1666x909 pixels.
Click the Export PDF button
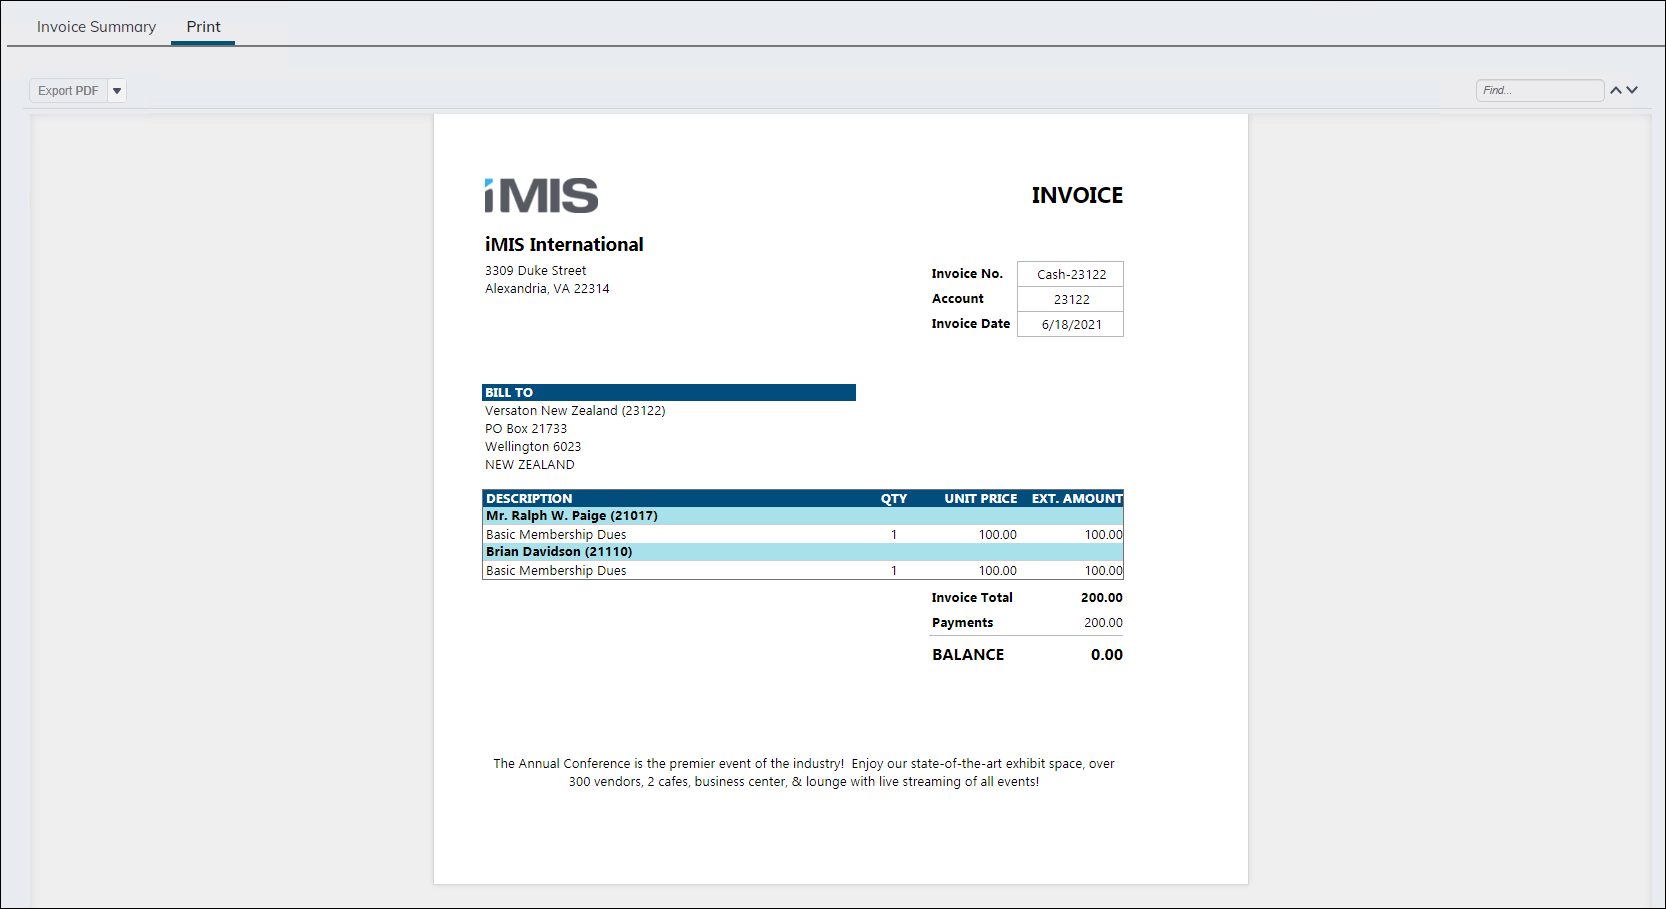(68, 91)
